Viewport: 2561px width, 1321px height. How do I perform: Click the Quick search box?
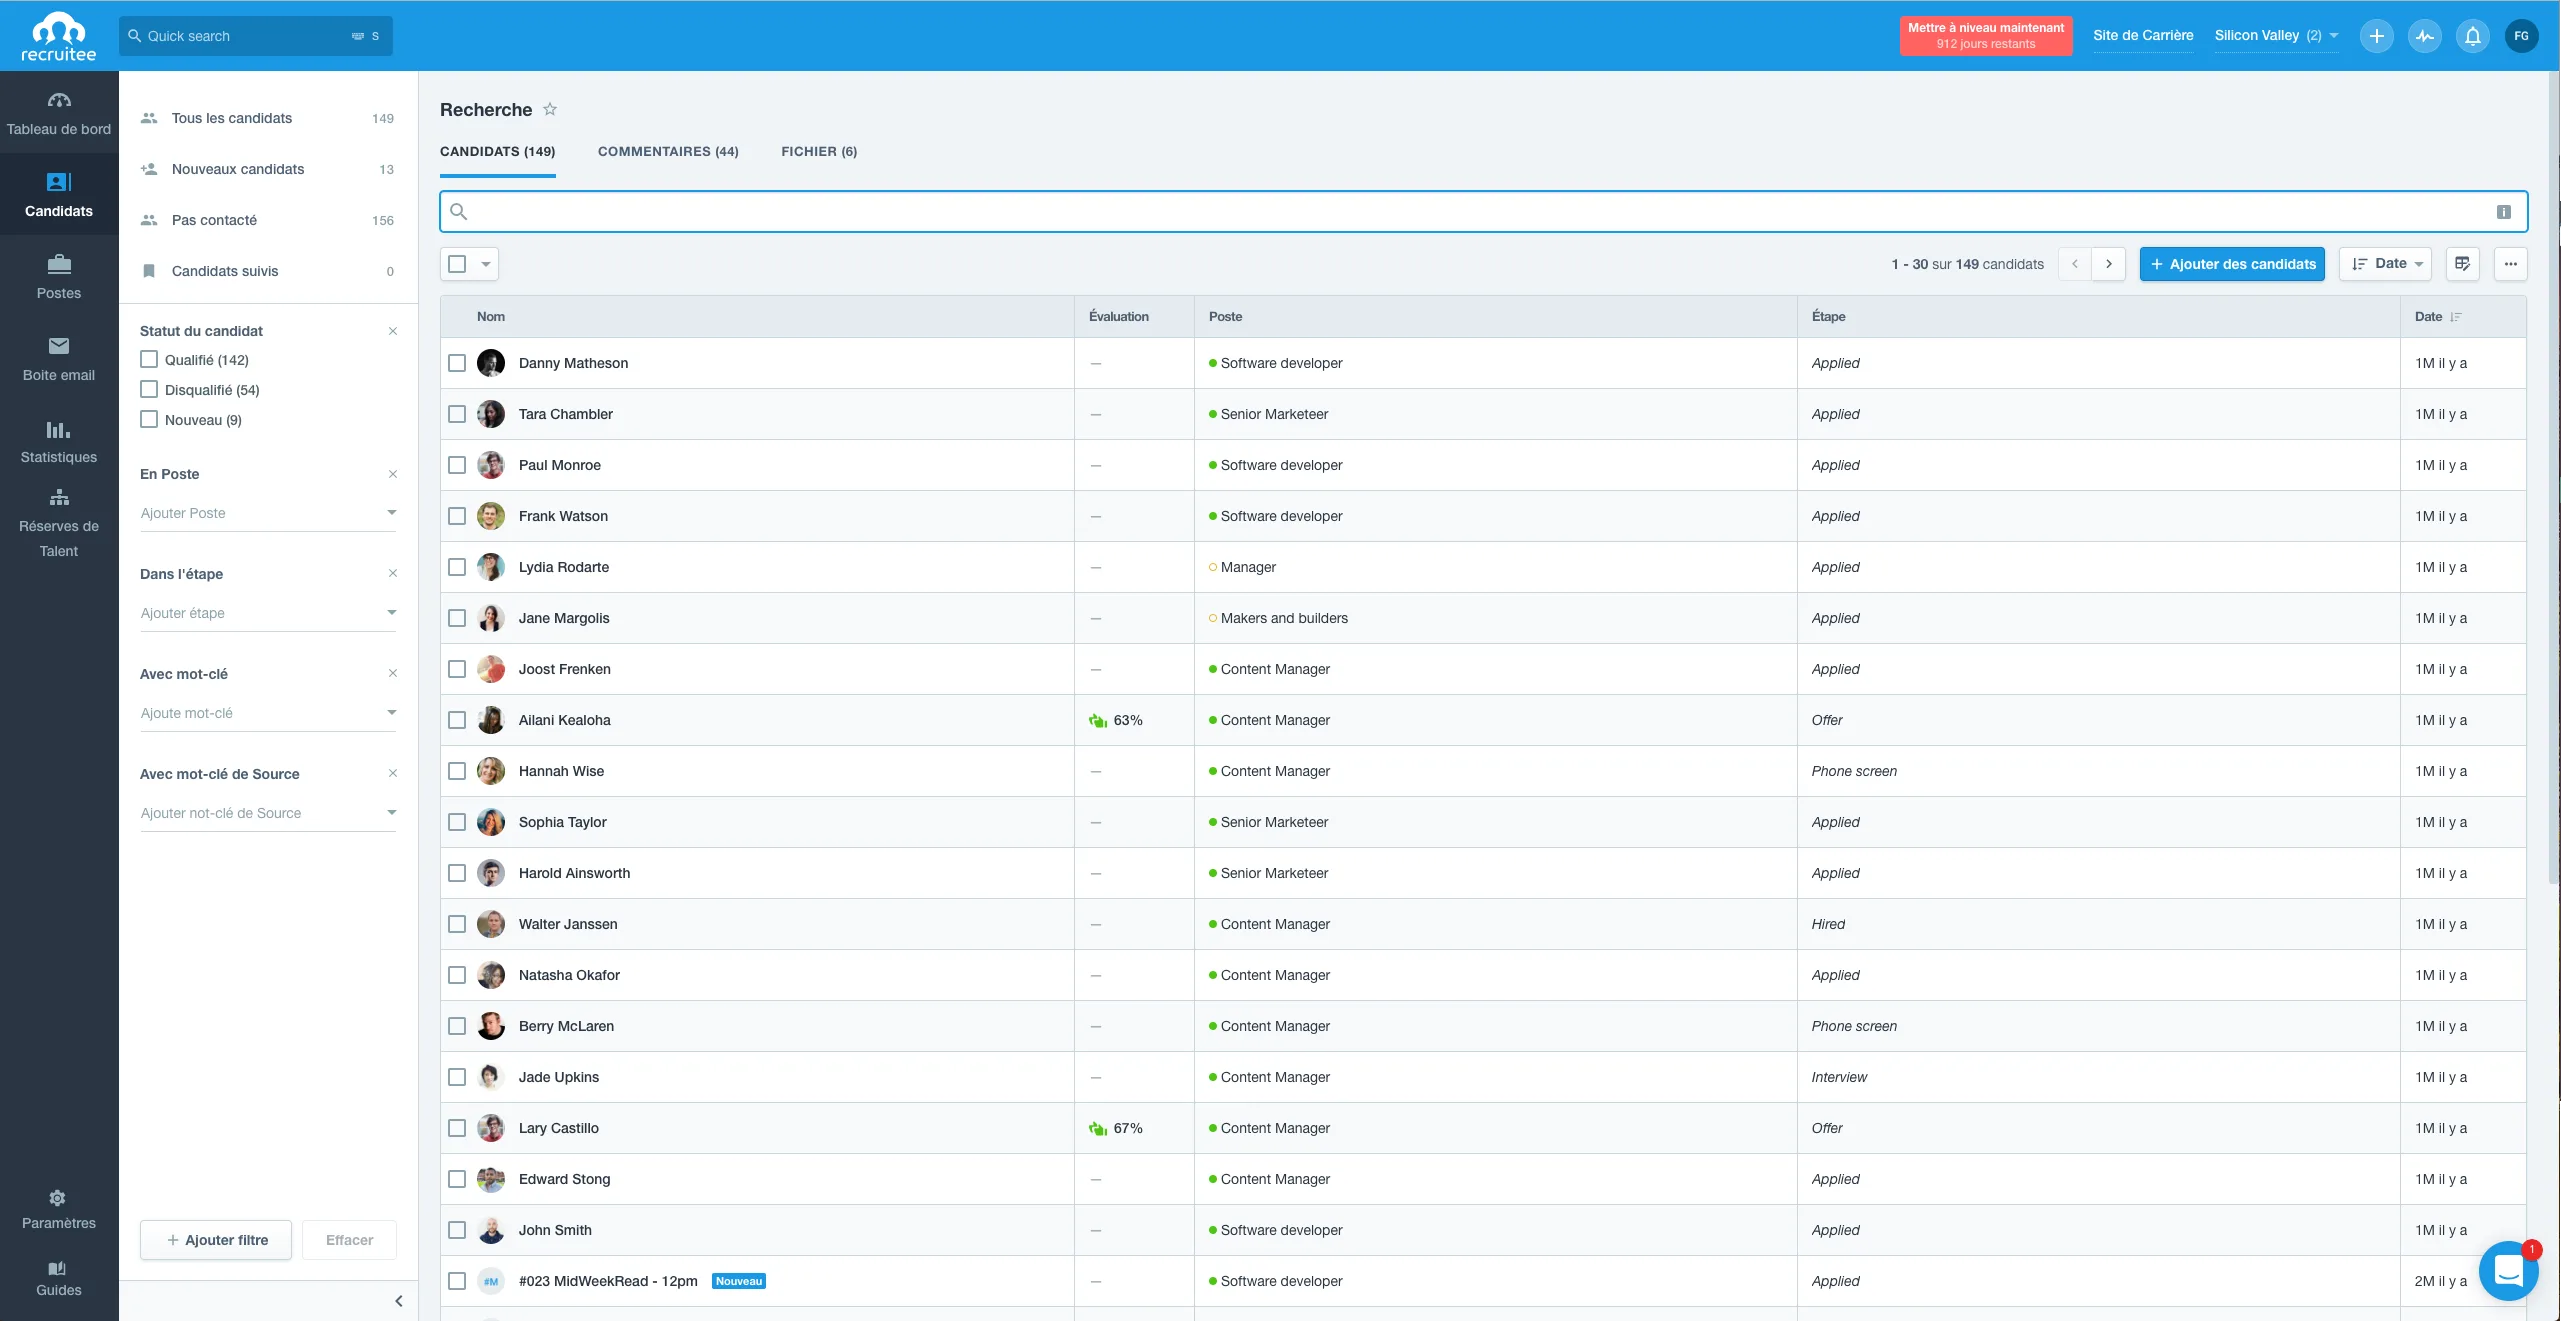(x=256, y=36)
